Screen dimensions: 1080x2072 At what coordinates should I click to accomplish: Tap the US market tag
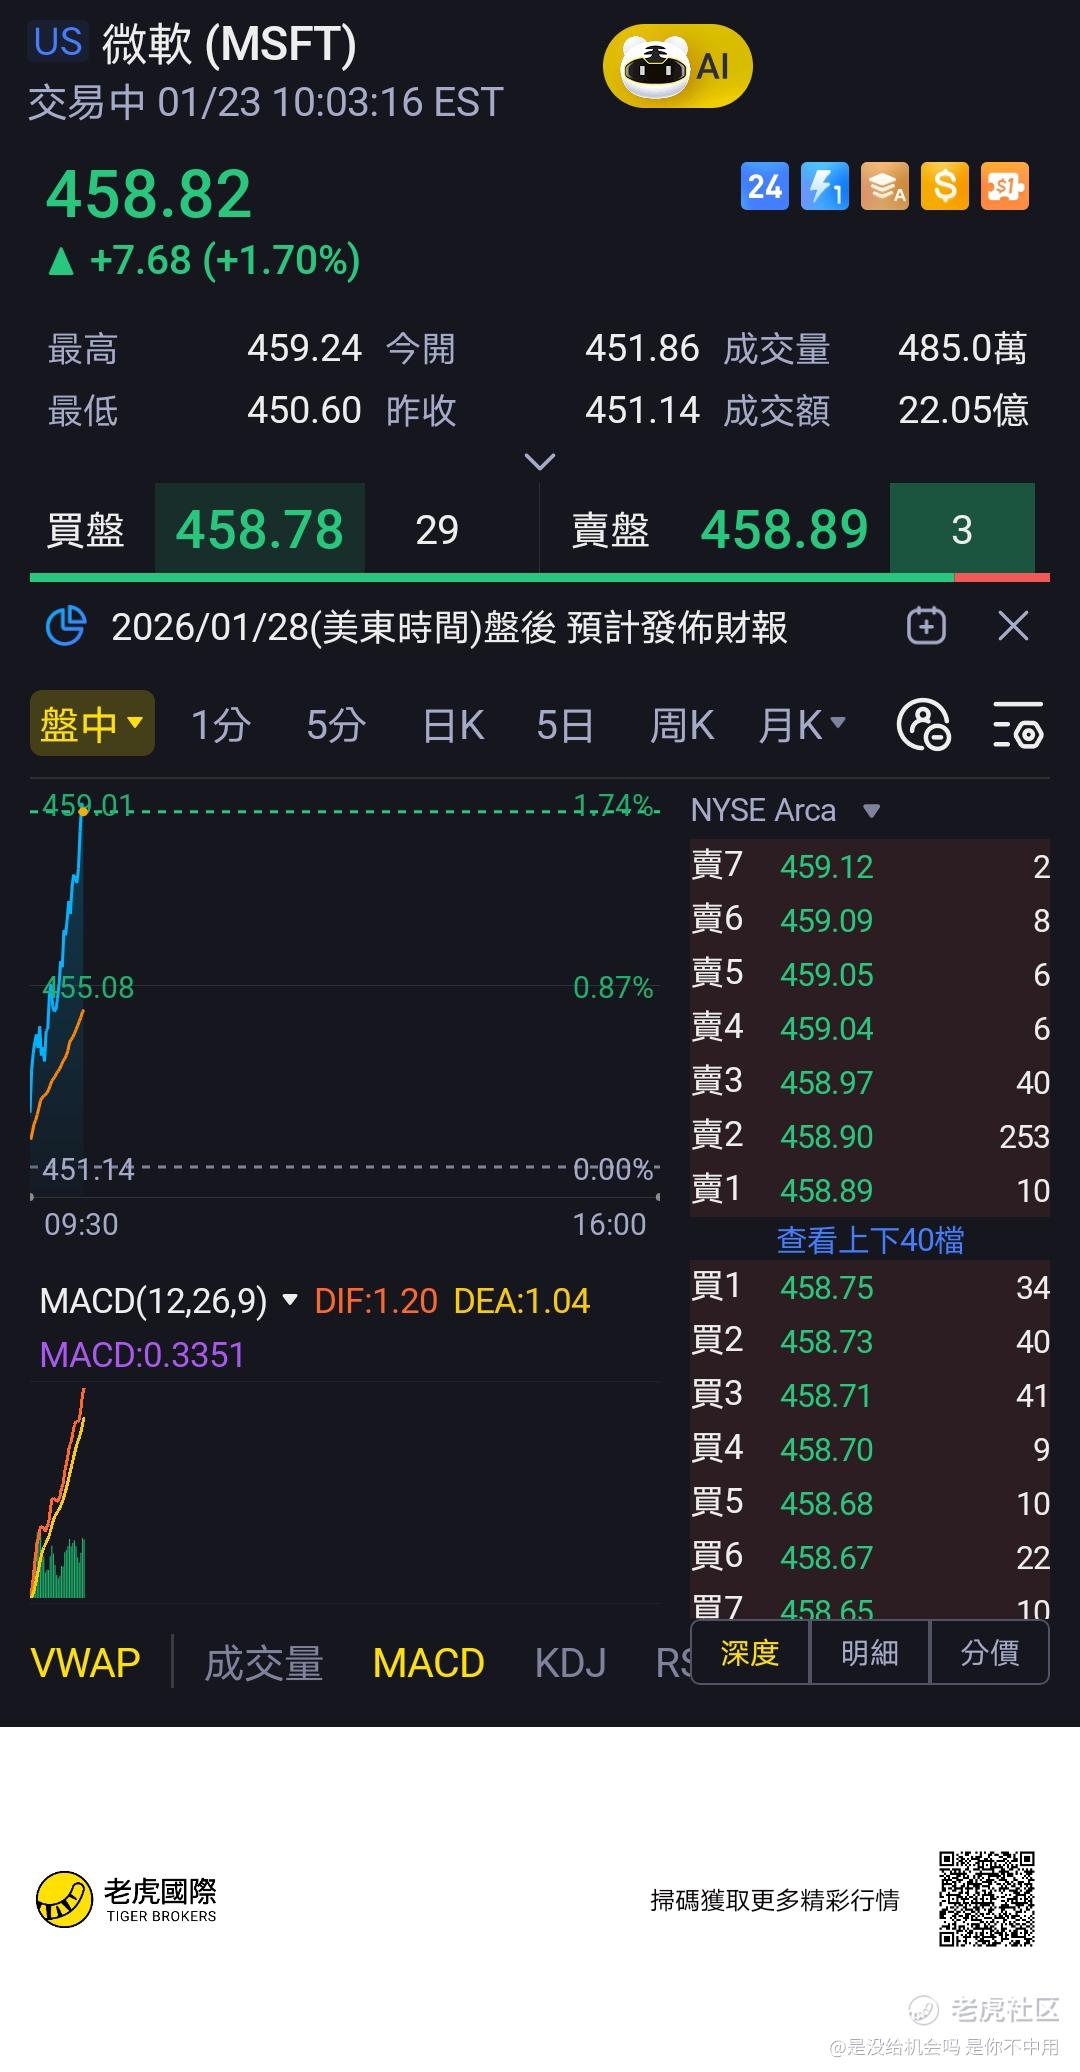pos(58,42)
